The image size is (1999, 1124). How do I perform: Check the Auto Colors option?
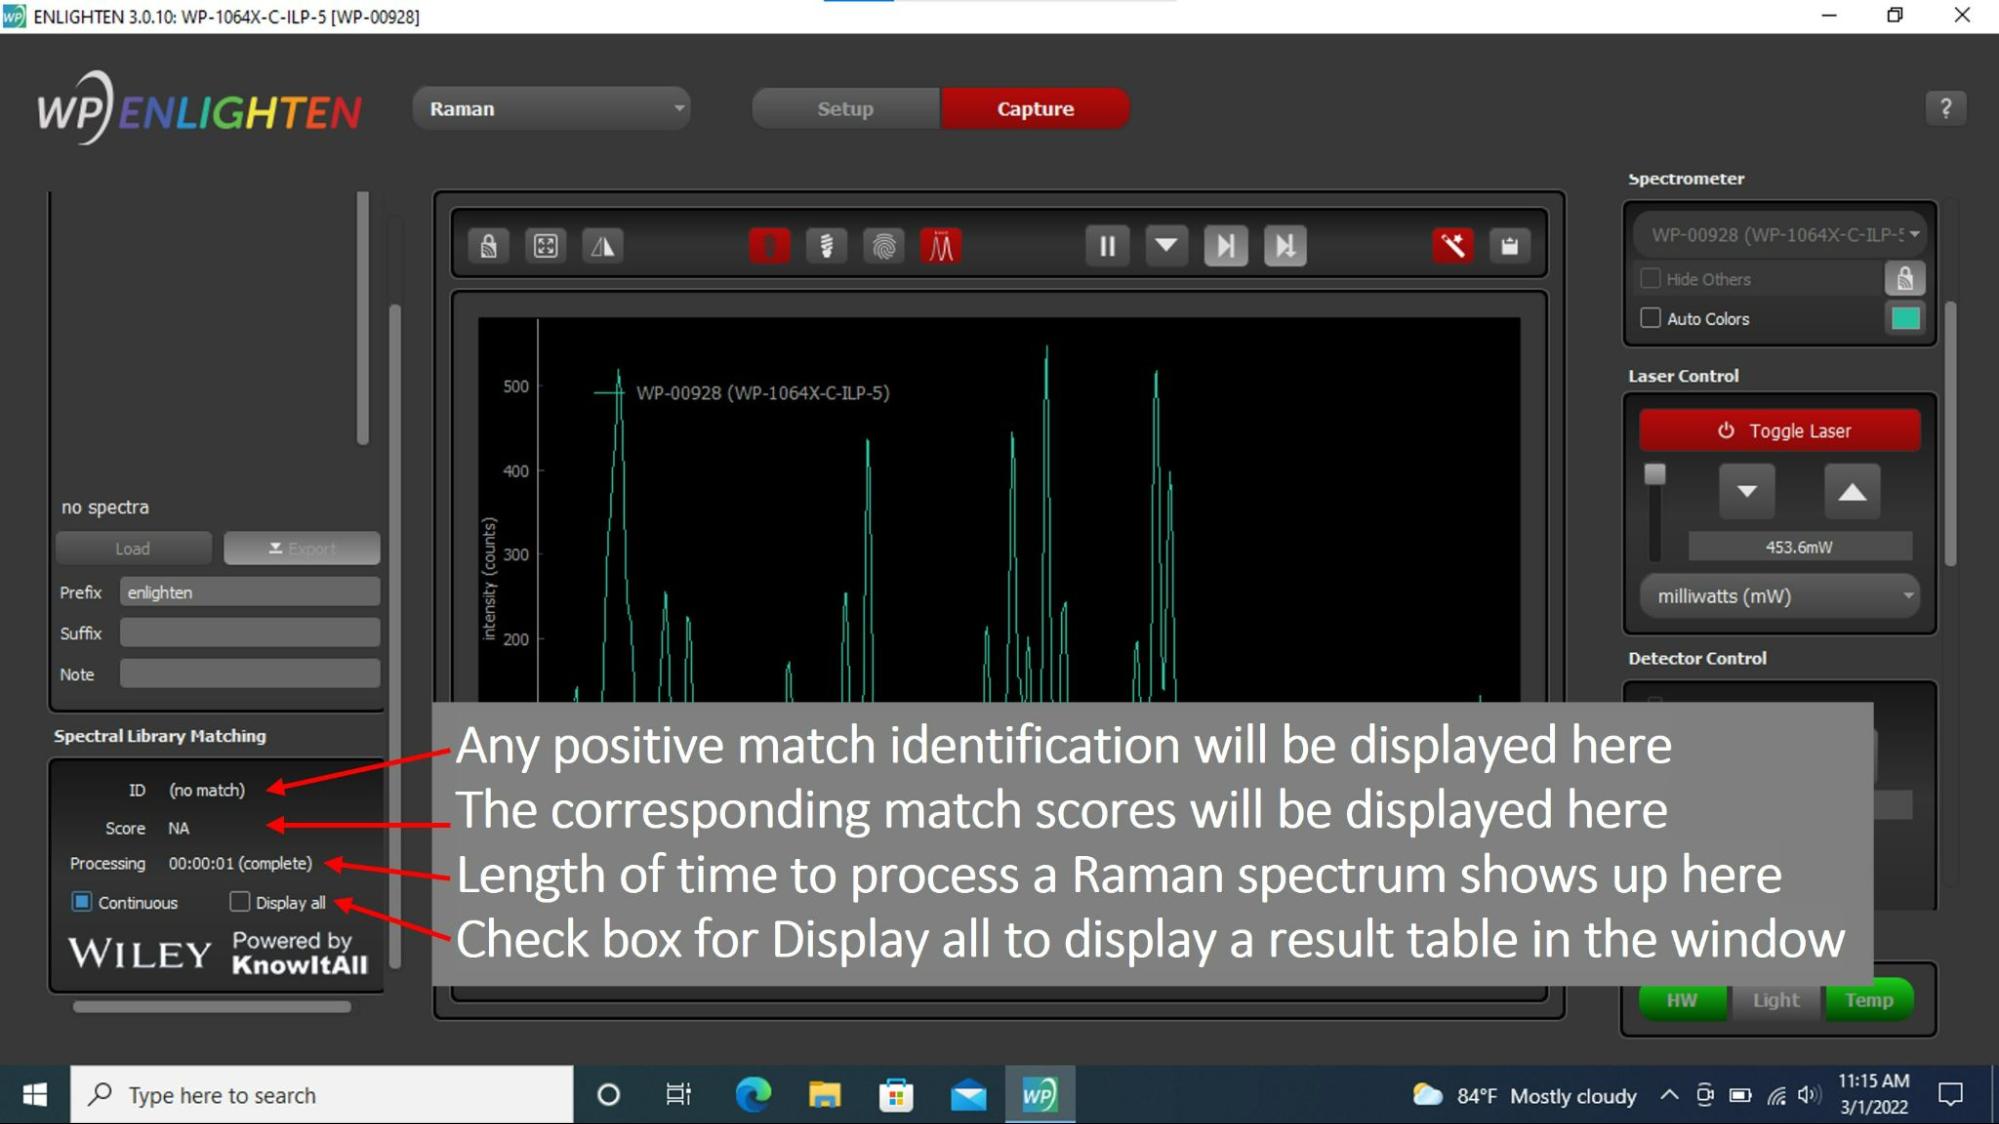click(1650, 318)
